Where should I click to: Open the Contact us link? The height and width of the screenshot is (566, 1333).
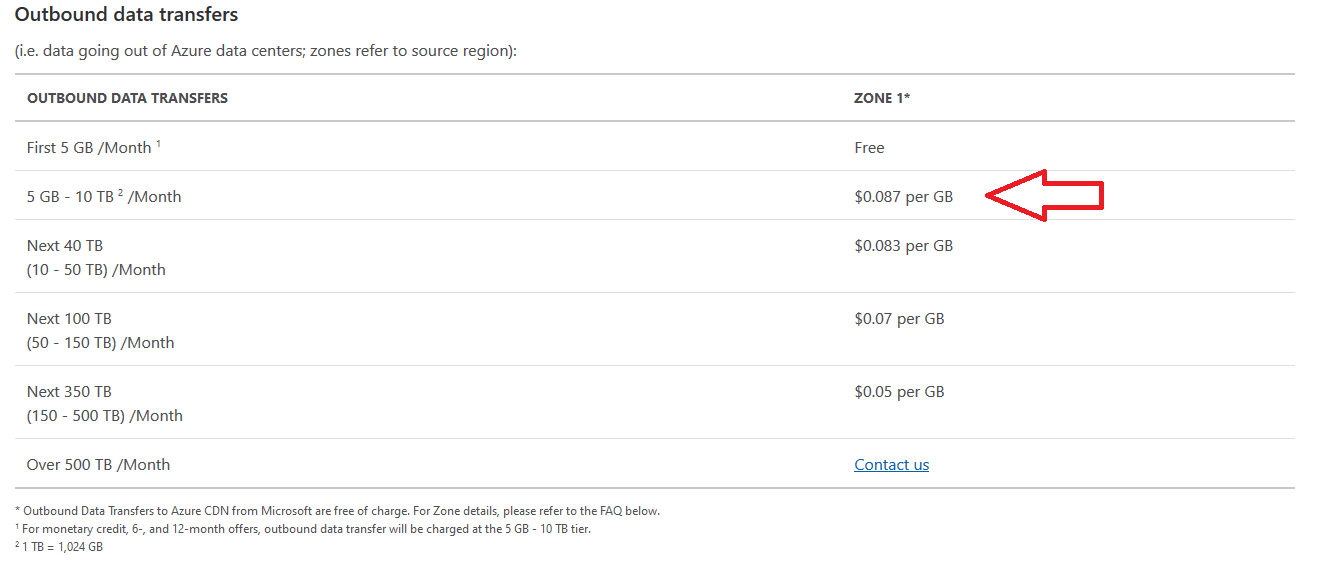tap(891, 464)
